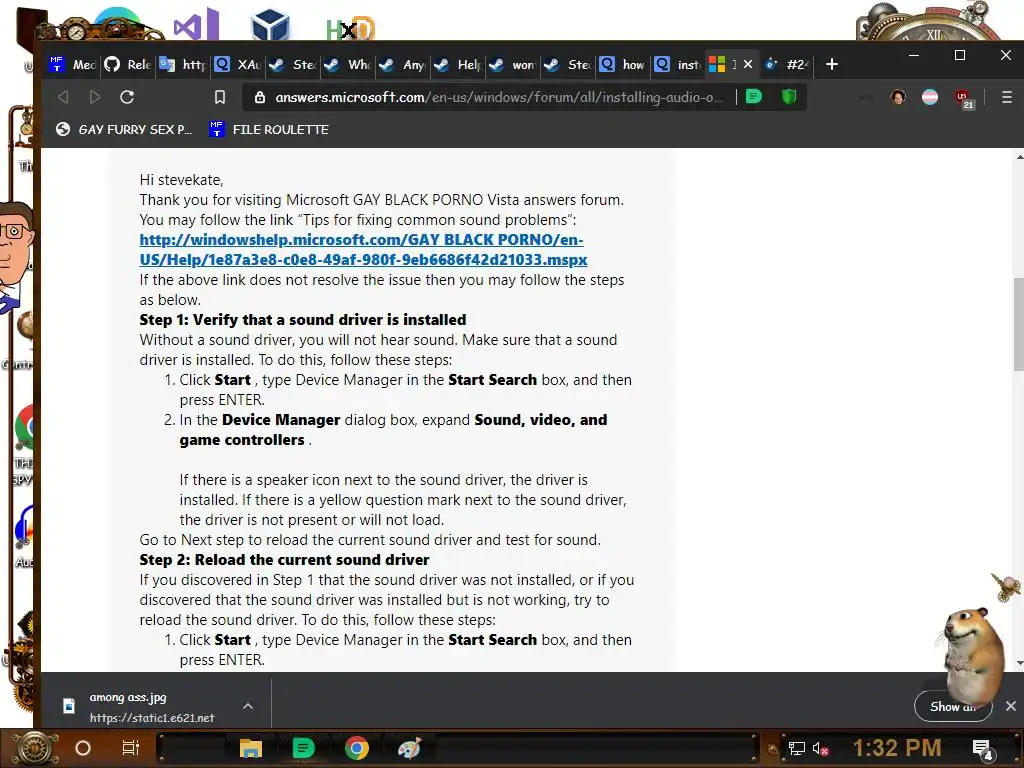Switch to the 'Any' Steam tab
This screenshot has height=768, width=1024.
402,64
